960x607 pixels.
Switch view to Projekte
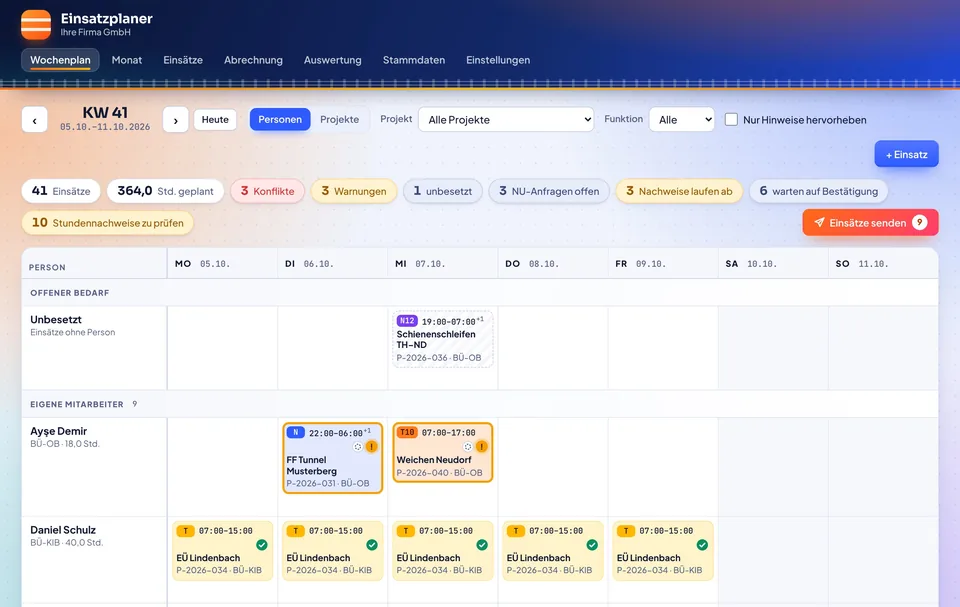339,119
